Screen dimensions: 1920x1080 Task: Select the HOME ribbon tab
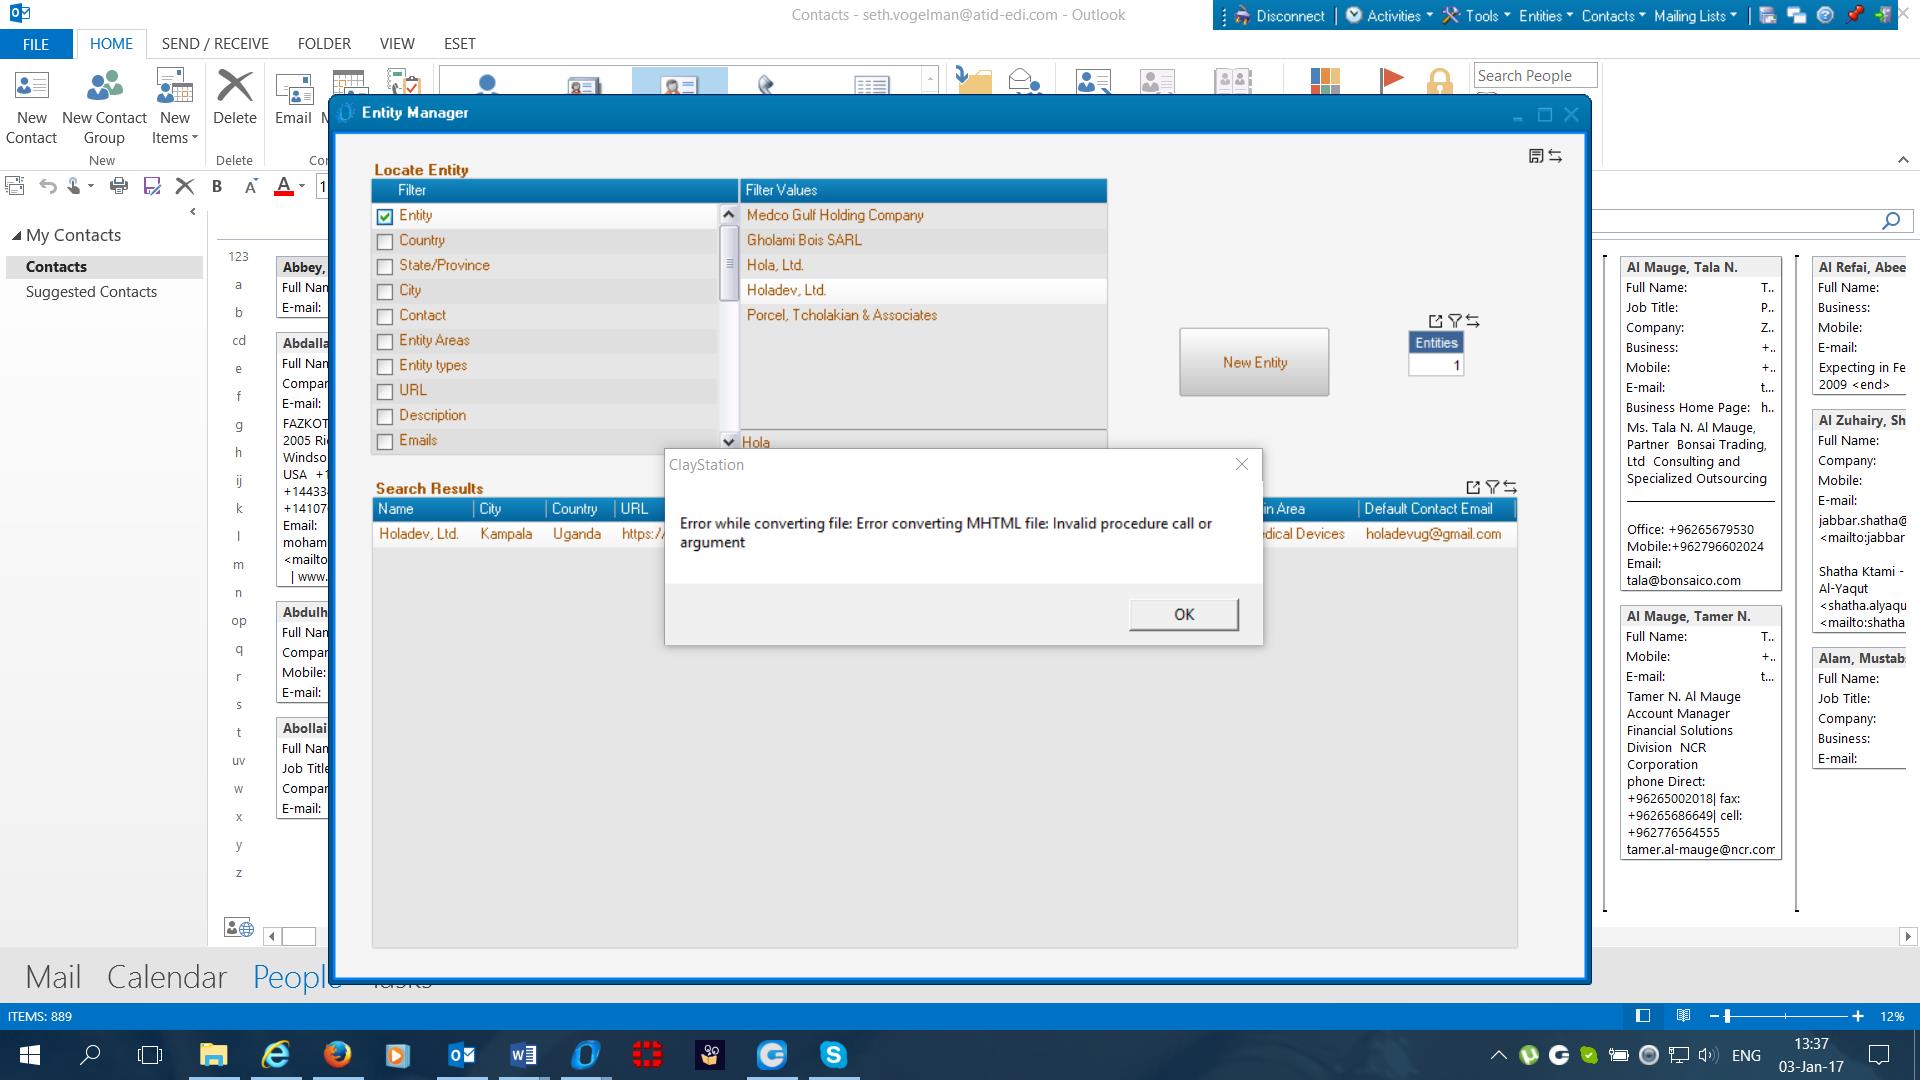(111, 44)
